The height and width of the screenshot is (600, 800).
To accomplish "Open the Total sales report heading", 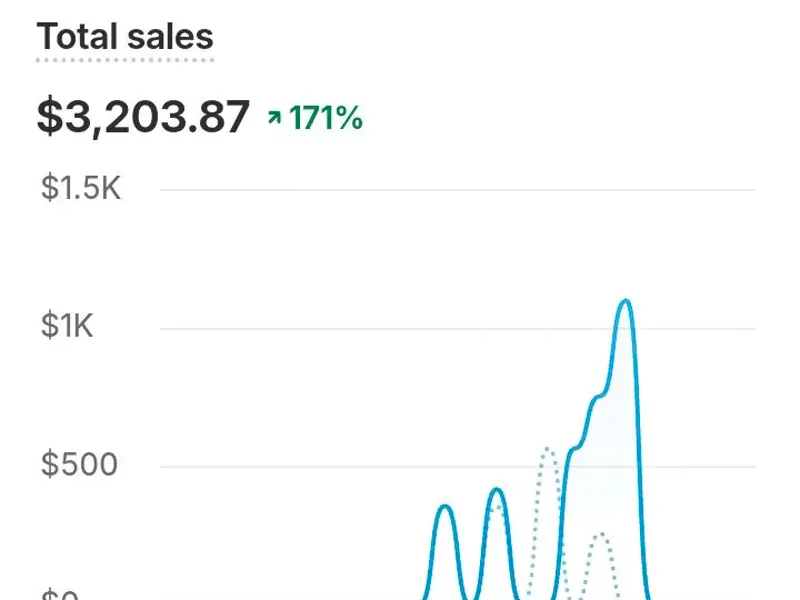I will click(125, 37).
